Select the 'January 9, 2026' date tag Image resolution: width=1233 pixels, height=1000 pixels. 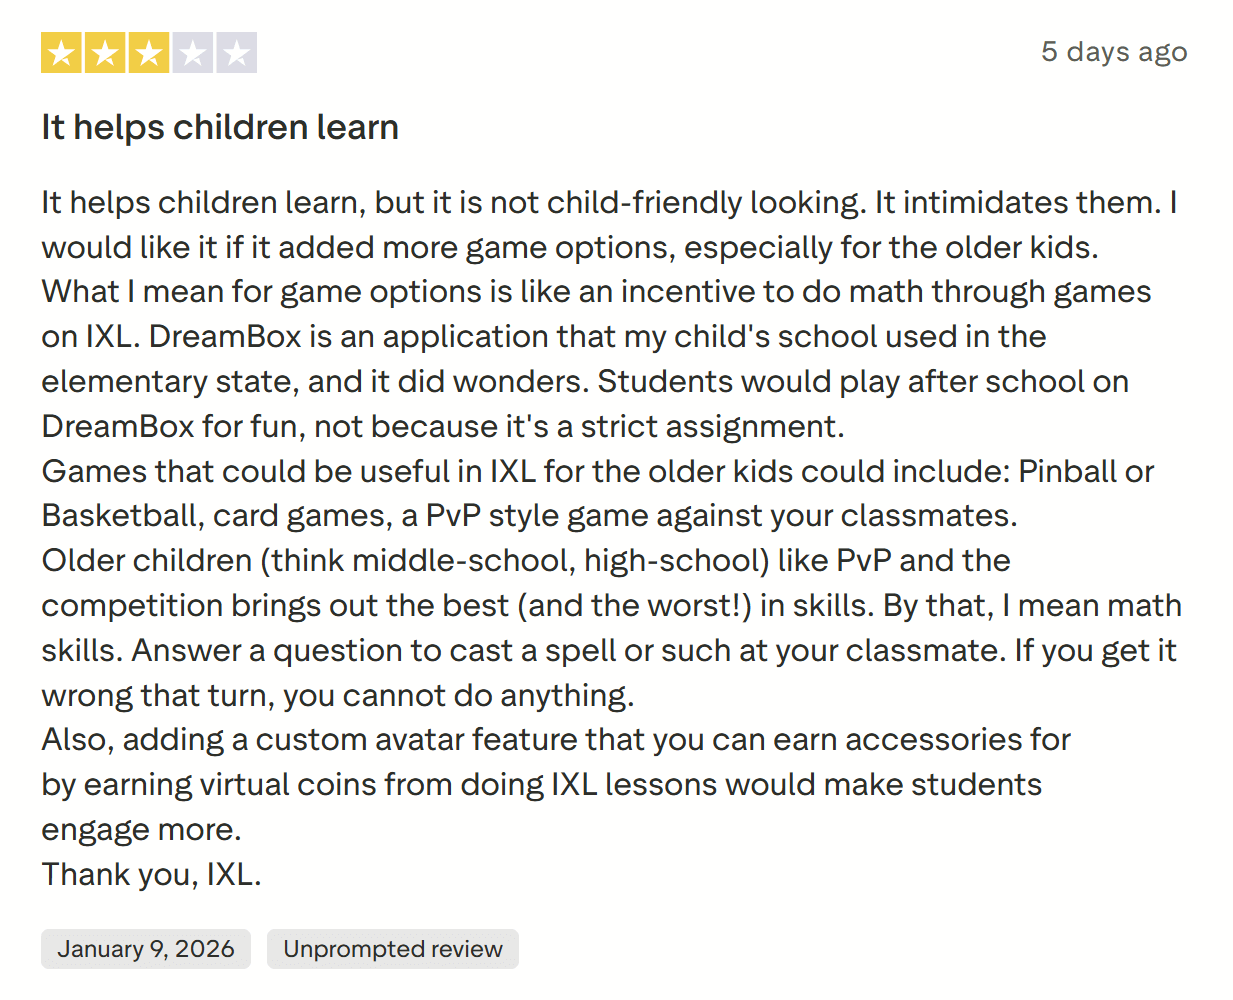pos(145,948)
